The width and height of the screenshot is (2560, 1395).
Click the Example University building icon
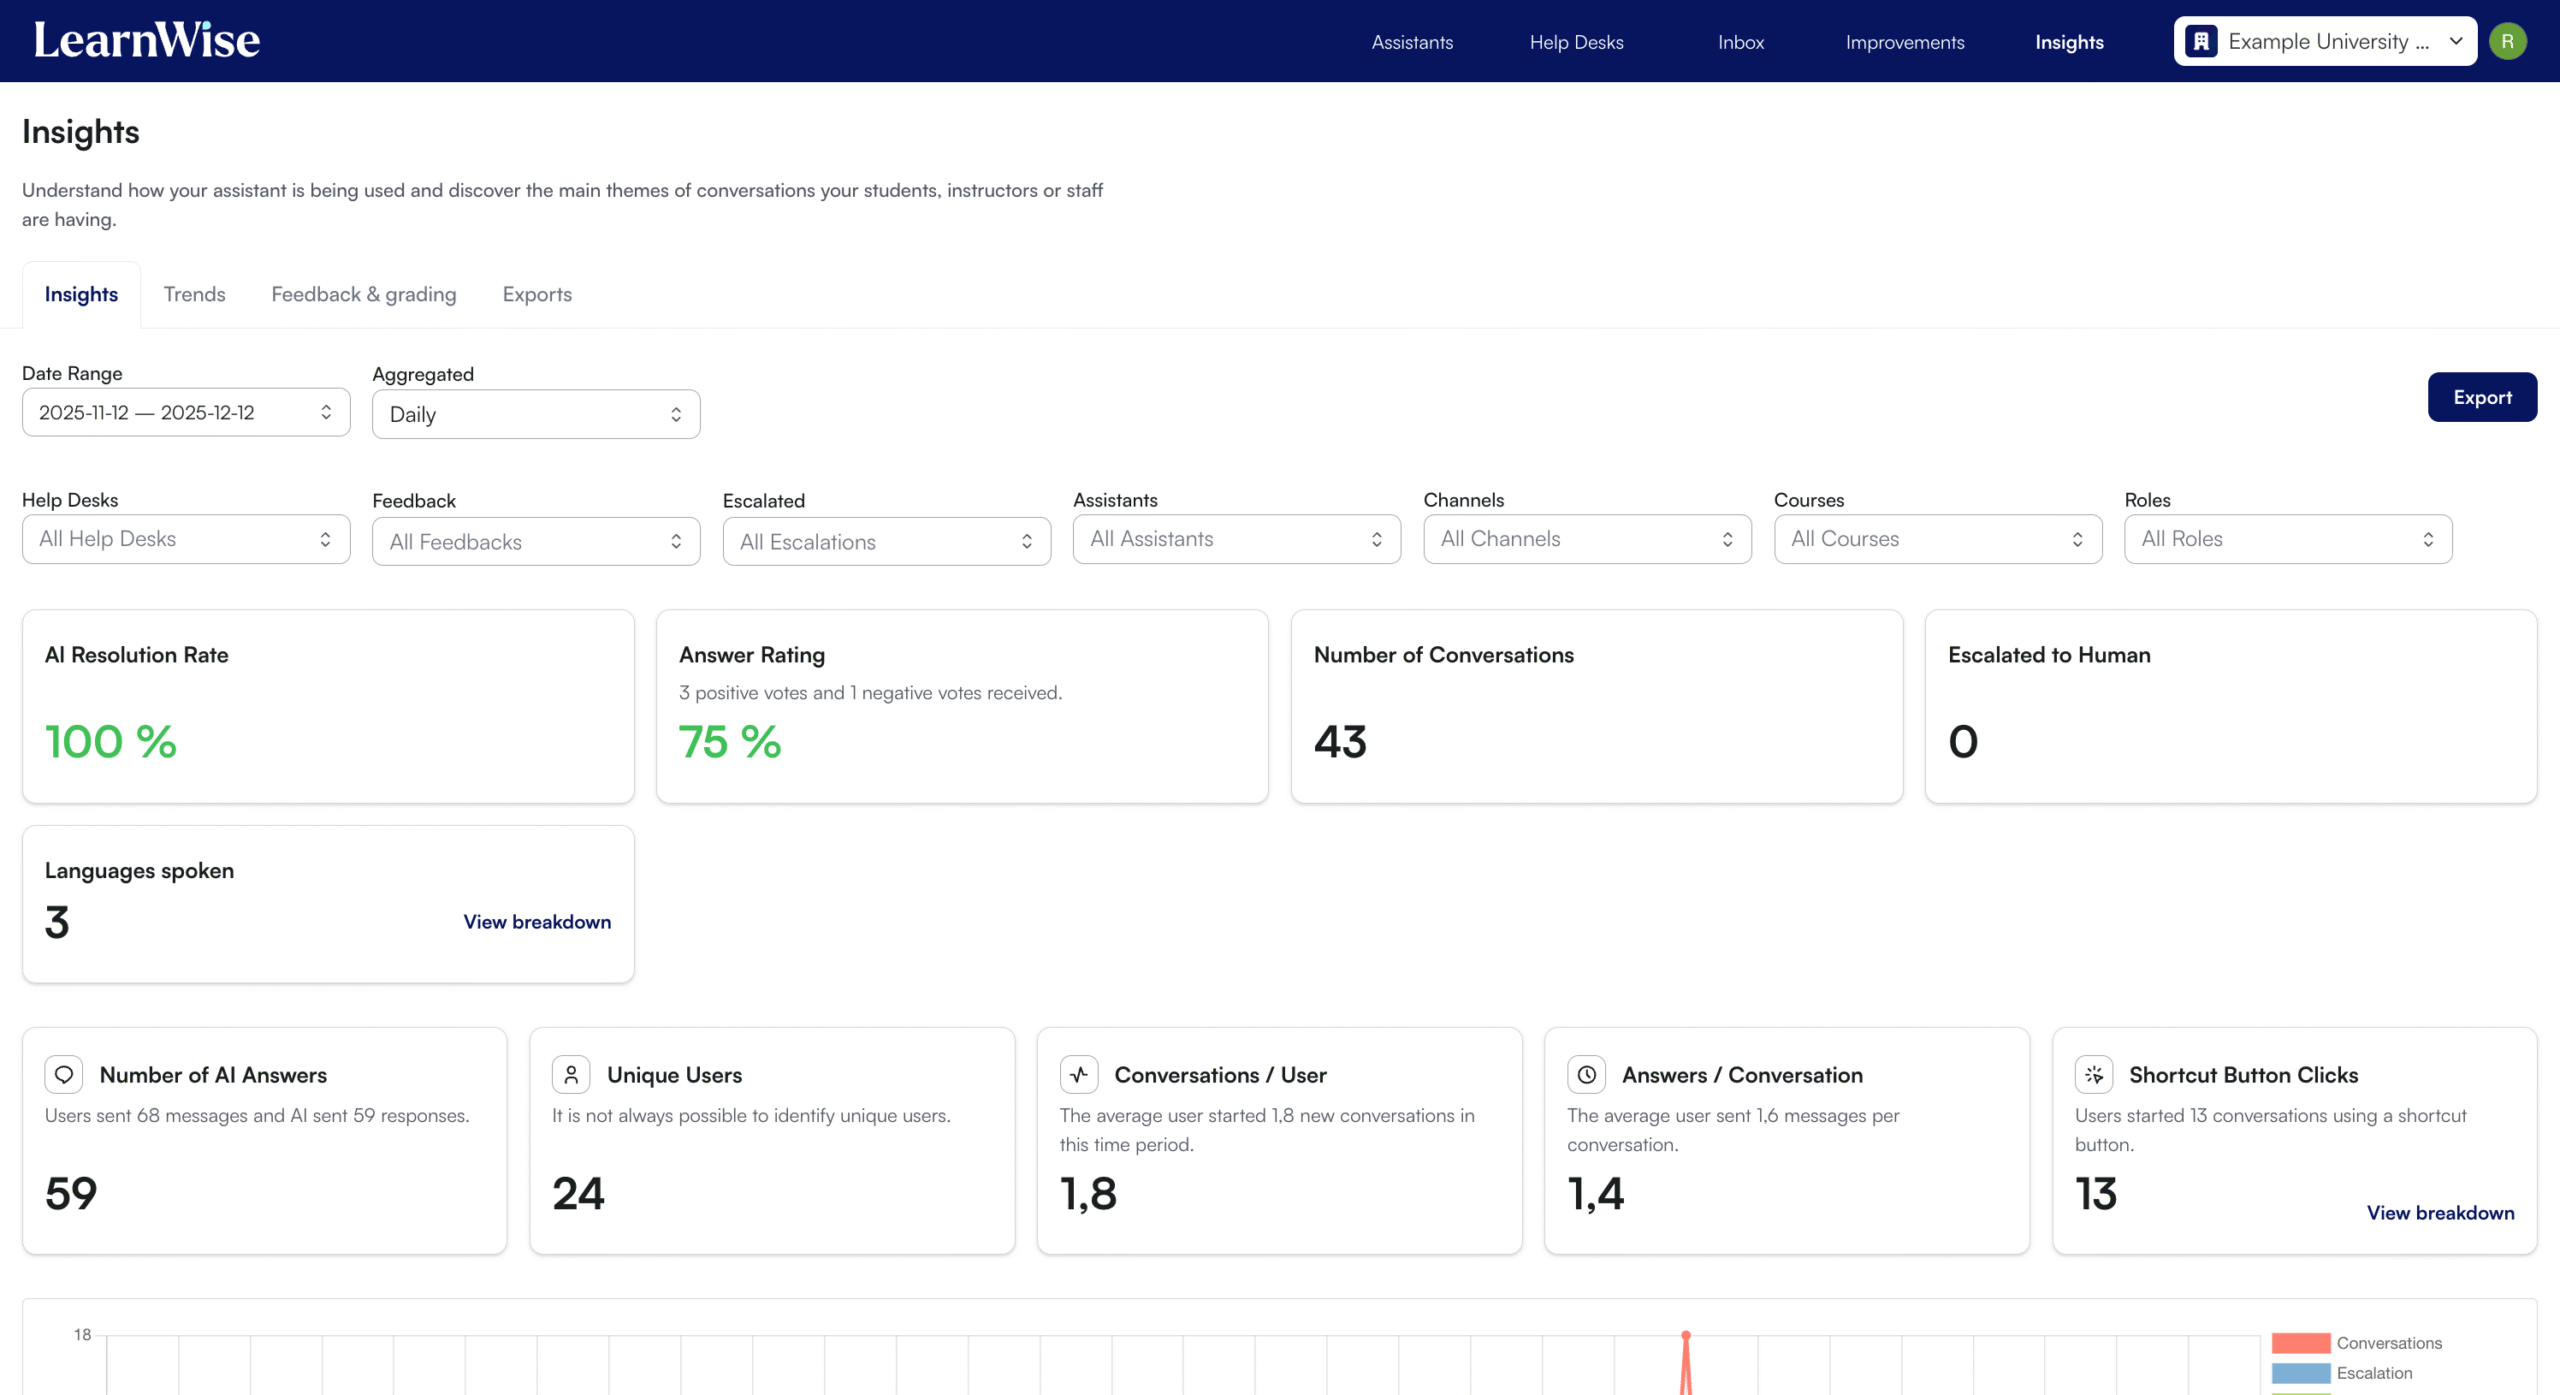2201,41
